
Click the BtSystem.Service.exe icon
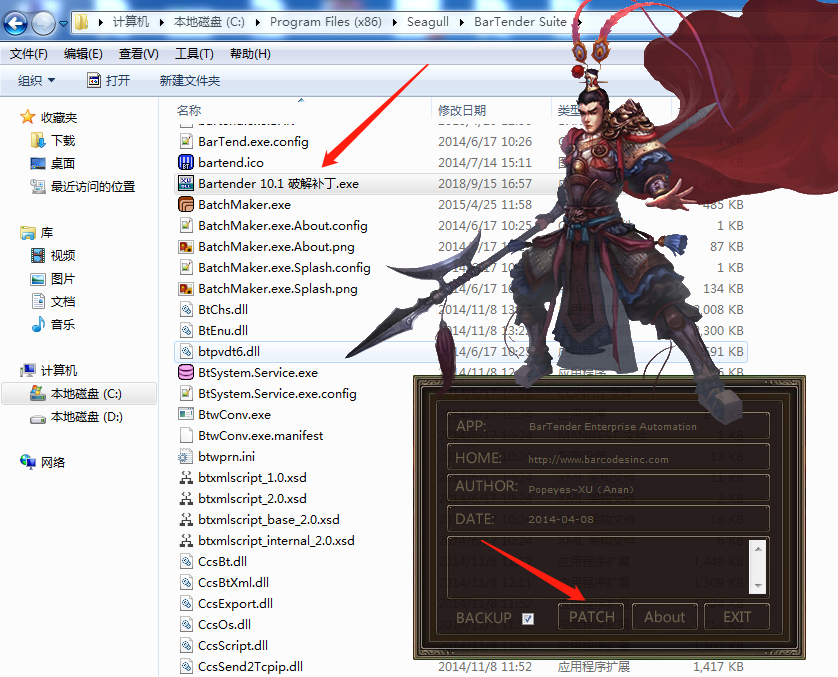(x=185, y=372)
